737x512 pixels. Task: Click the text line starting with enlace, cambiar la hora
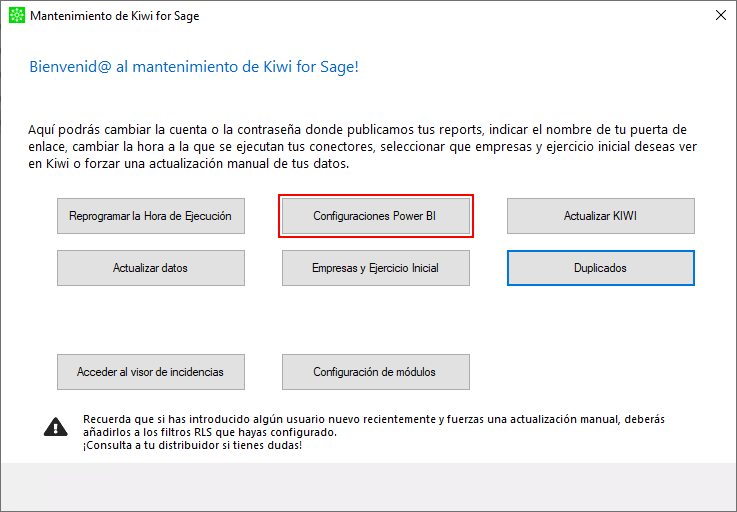pyautogui.click(x=362, y=147)
